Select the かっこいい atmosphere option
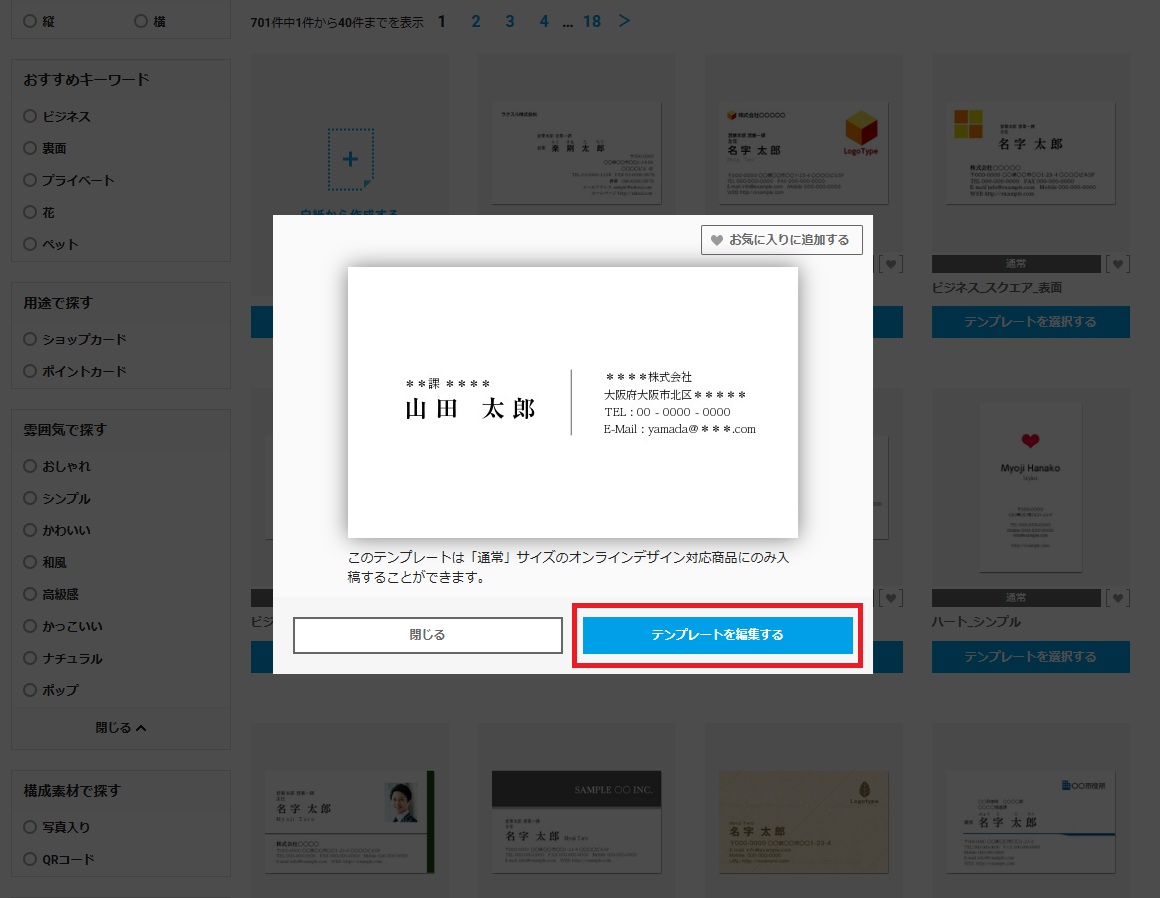Screen dimensions: 1160x898 click(x=30, y=626)
